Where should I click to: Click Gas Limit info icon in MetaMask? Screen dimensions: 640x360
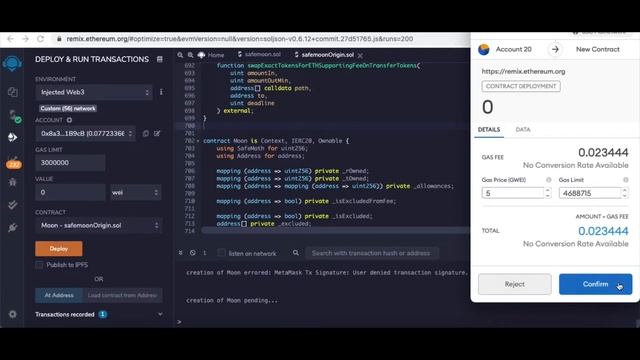[x=625, y=180]
